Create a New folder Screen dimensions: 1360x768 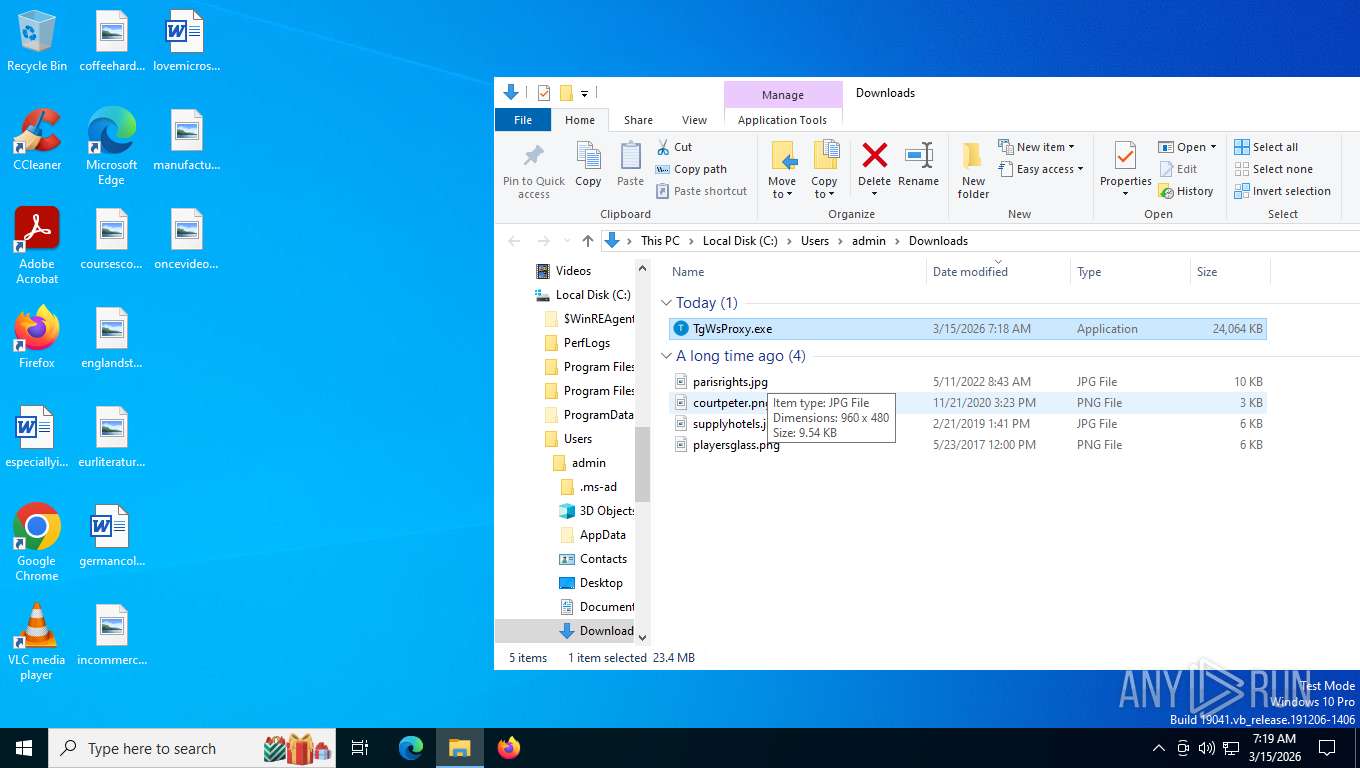(x=973, y=170)
